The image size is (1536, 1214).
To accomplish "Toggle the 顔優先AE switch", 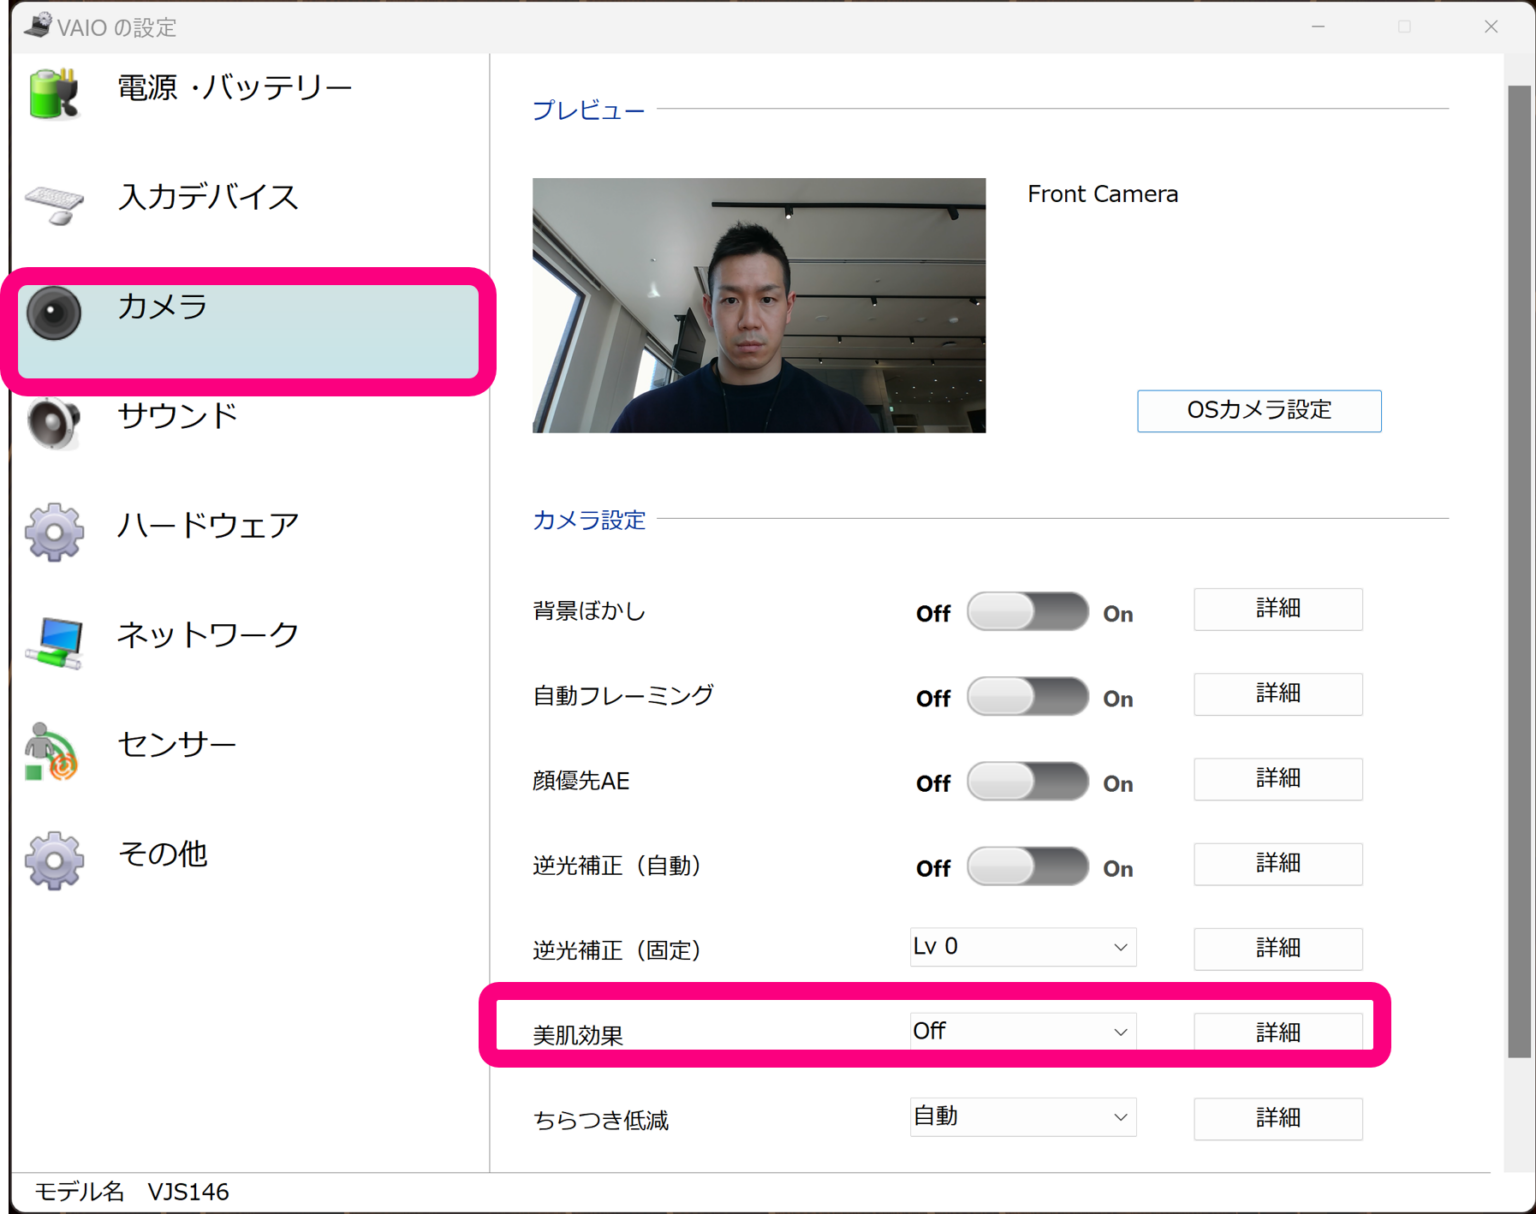I will pyautogui.click(x=1027, y=782).
